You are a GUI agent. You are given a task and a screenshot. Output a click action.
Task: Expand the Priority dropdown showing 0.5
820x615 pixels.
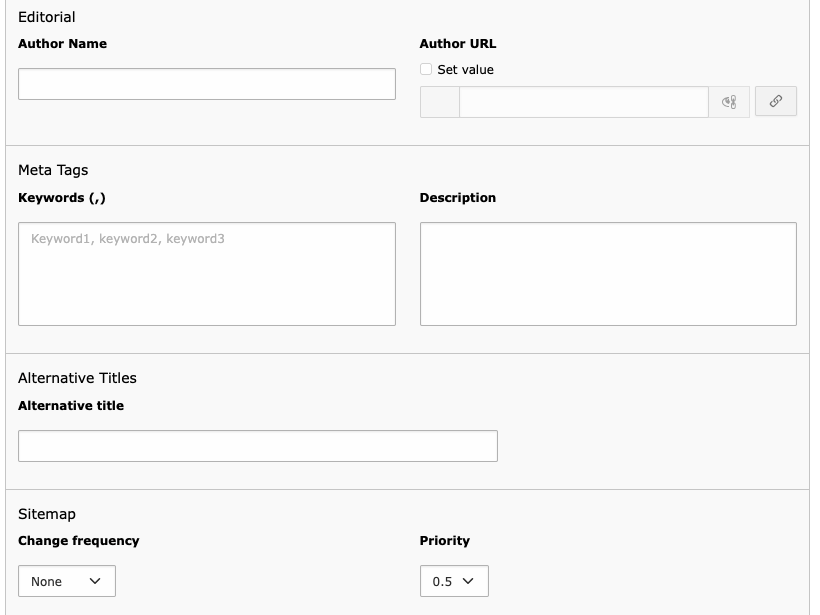[454, 581]
